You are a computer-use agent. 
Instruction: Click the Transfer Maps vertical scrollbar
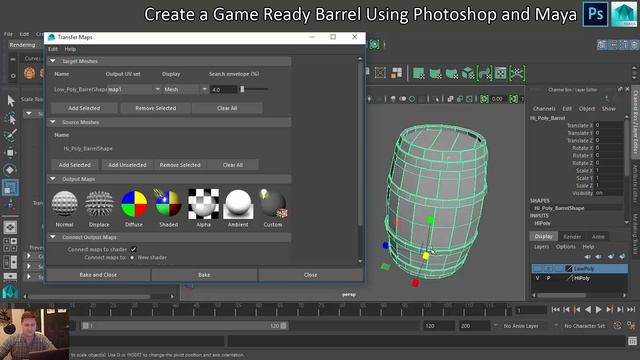pos(360,143)
